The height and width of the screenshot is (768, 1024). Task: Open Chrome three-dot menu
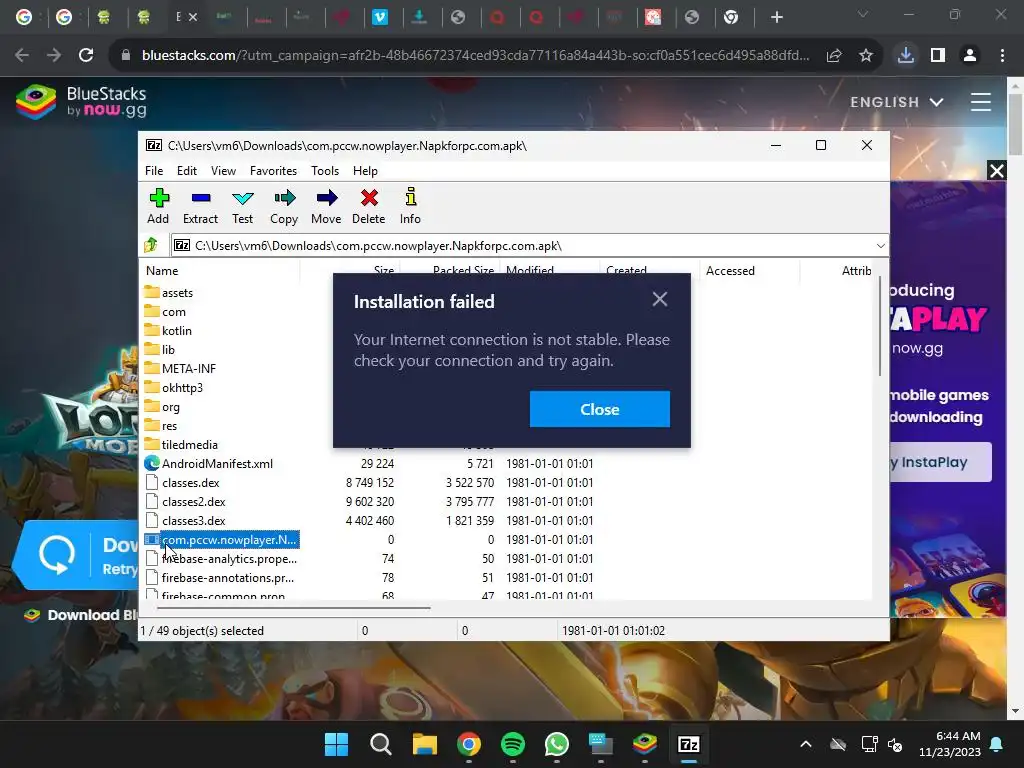tap(1002, 56)
